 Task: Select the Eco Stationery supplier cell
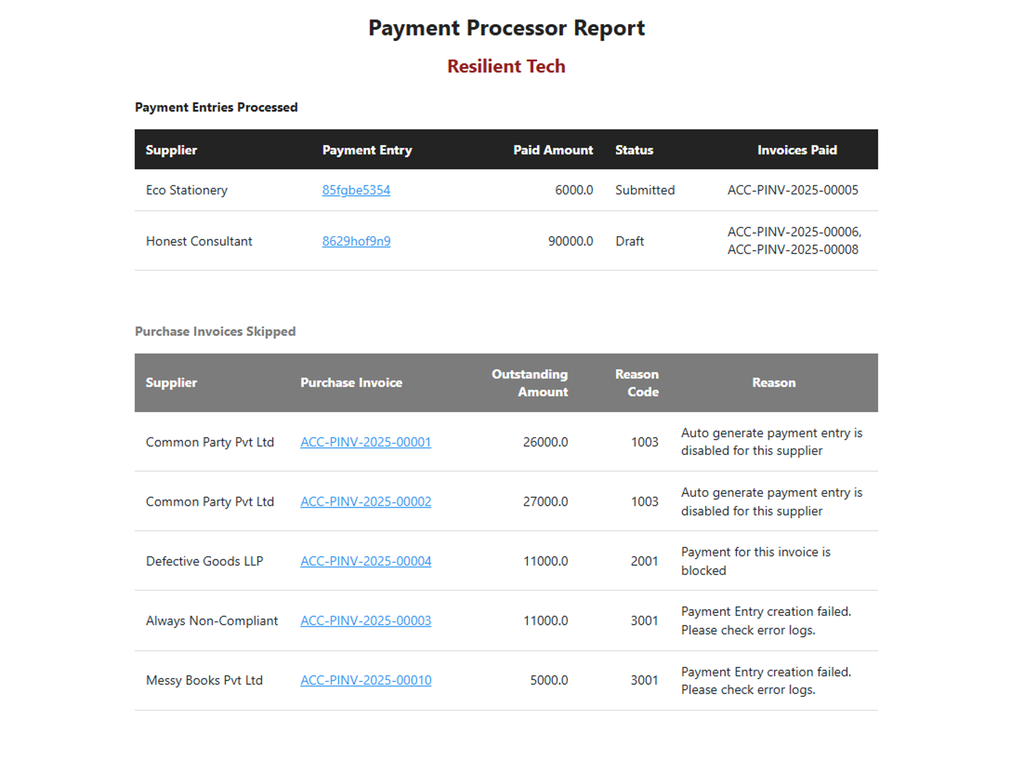(x=187, y=190)
